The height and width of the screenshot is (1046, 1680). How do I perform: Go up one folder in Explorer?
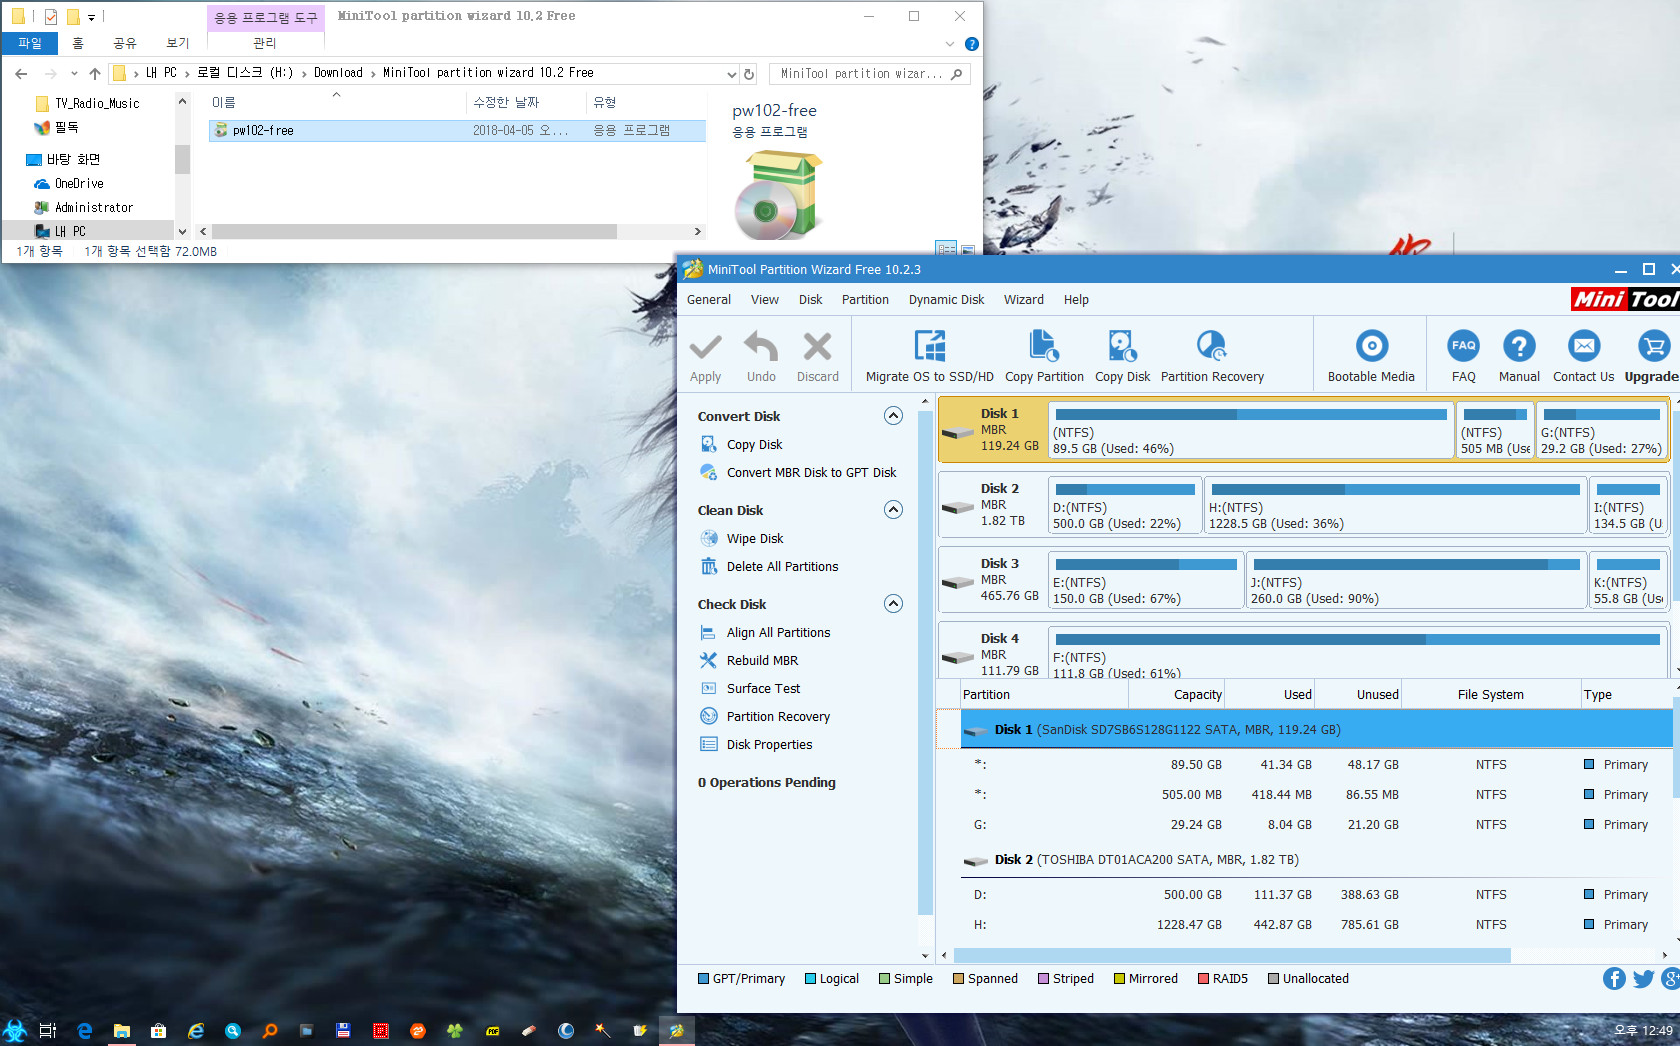pyautogui.click(x=94, y=74)
